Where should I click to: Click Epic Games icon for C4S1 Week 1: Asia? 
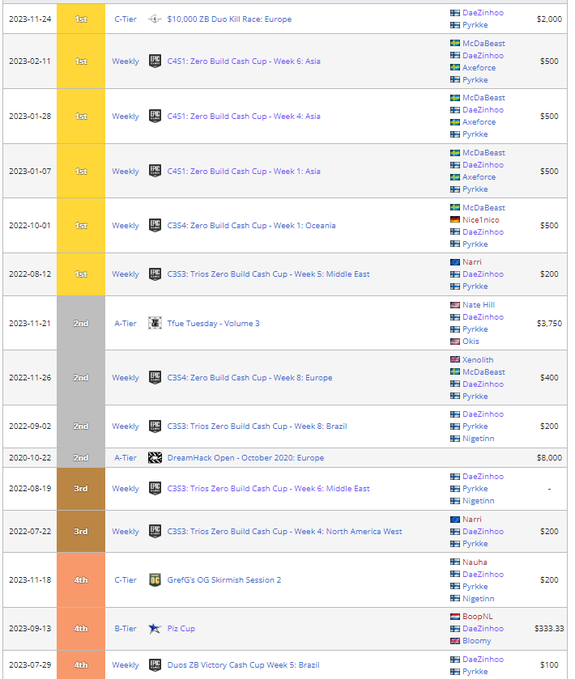pos(155,171)
